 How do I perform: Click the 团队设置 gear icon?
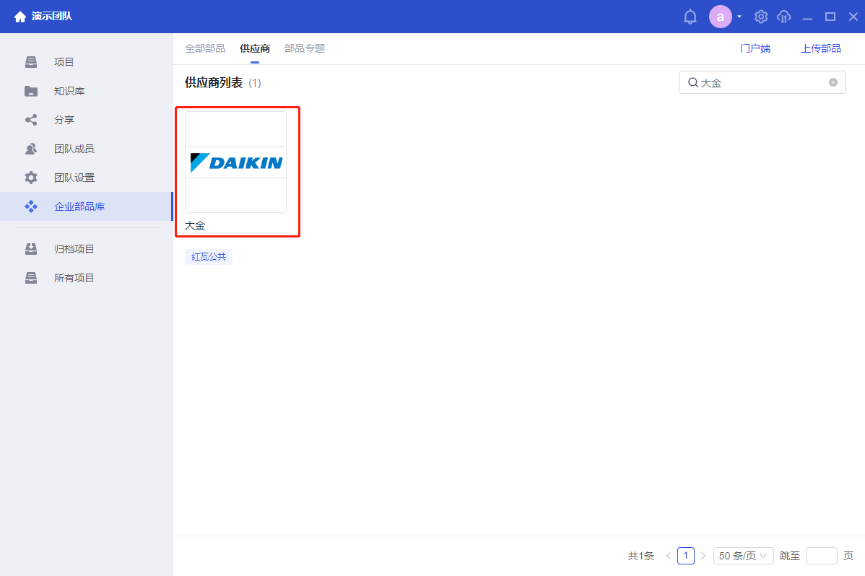point(31,178)
